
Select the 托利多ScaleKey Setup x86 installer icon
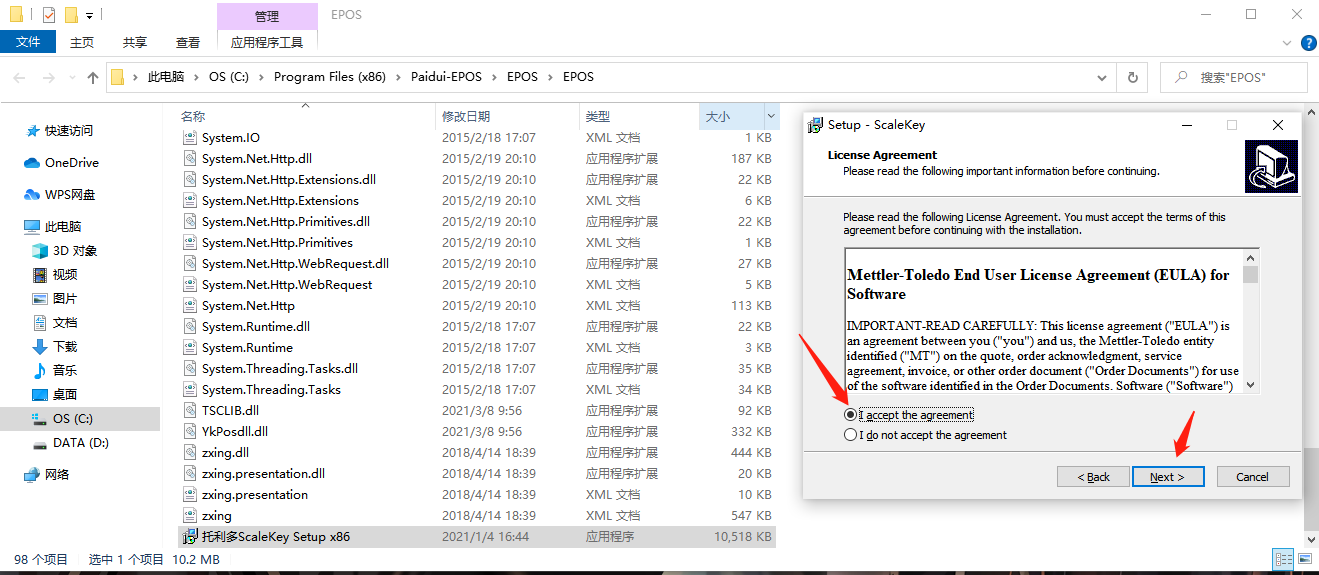[x=191, y=537]
